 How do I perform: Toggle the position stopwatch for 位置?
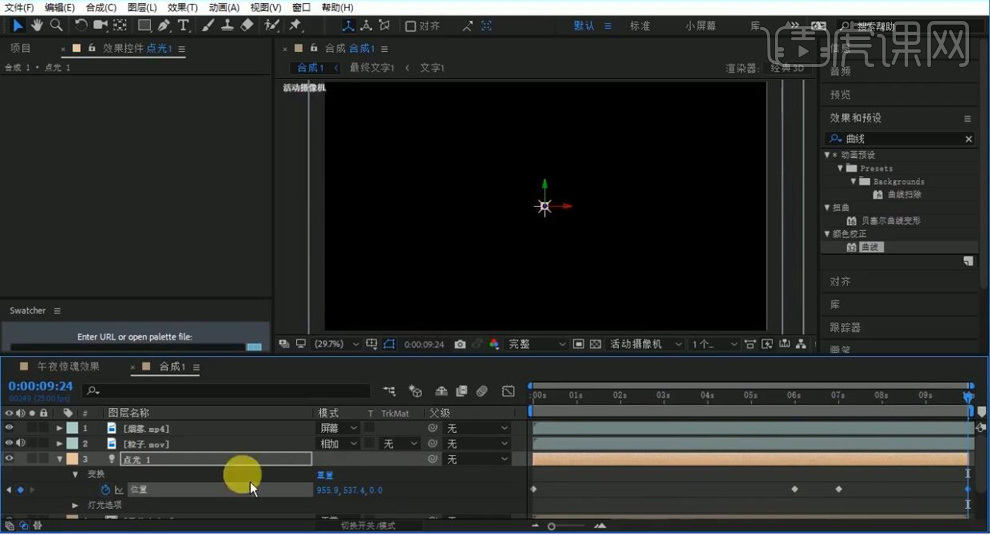click(x=105, y=490)
